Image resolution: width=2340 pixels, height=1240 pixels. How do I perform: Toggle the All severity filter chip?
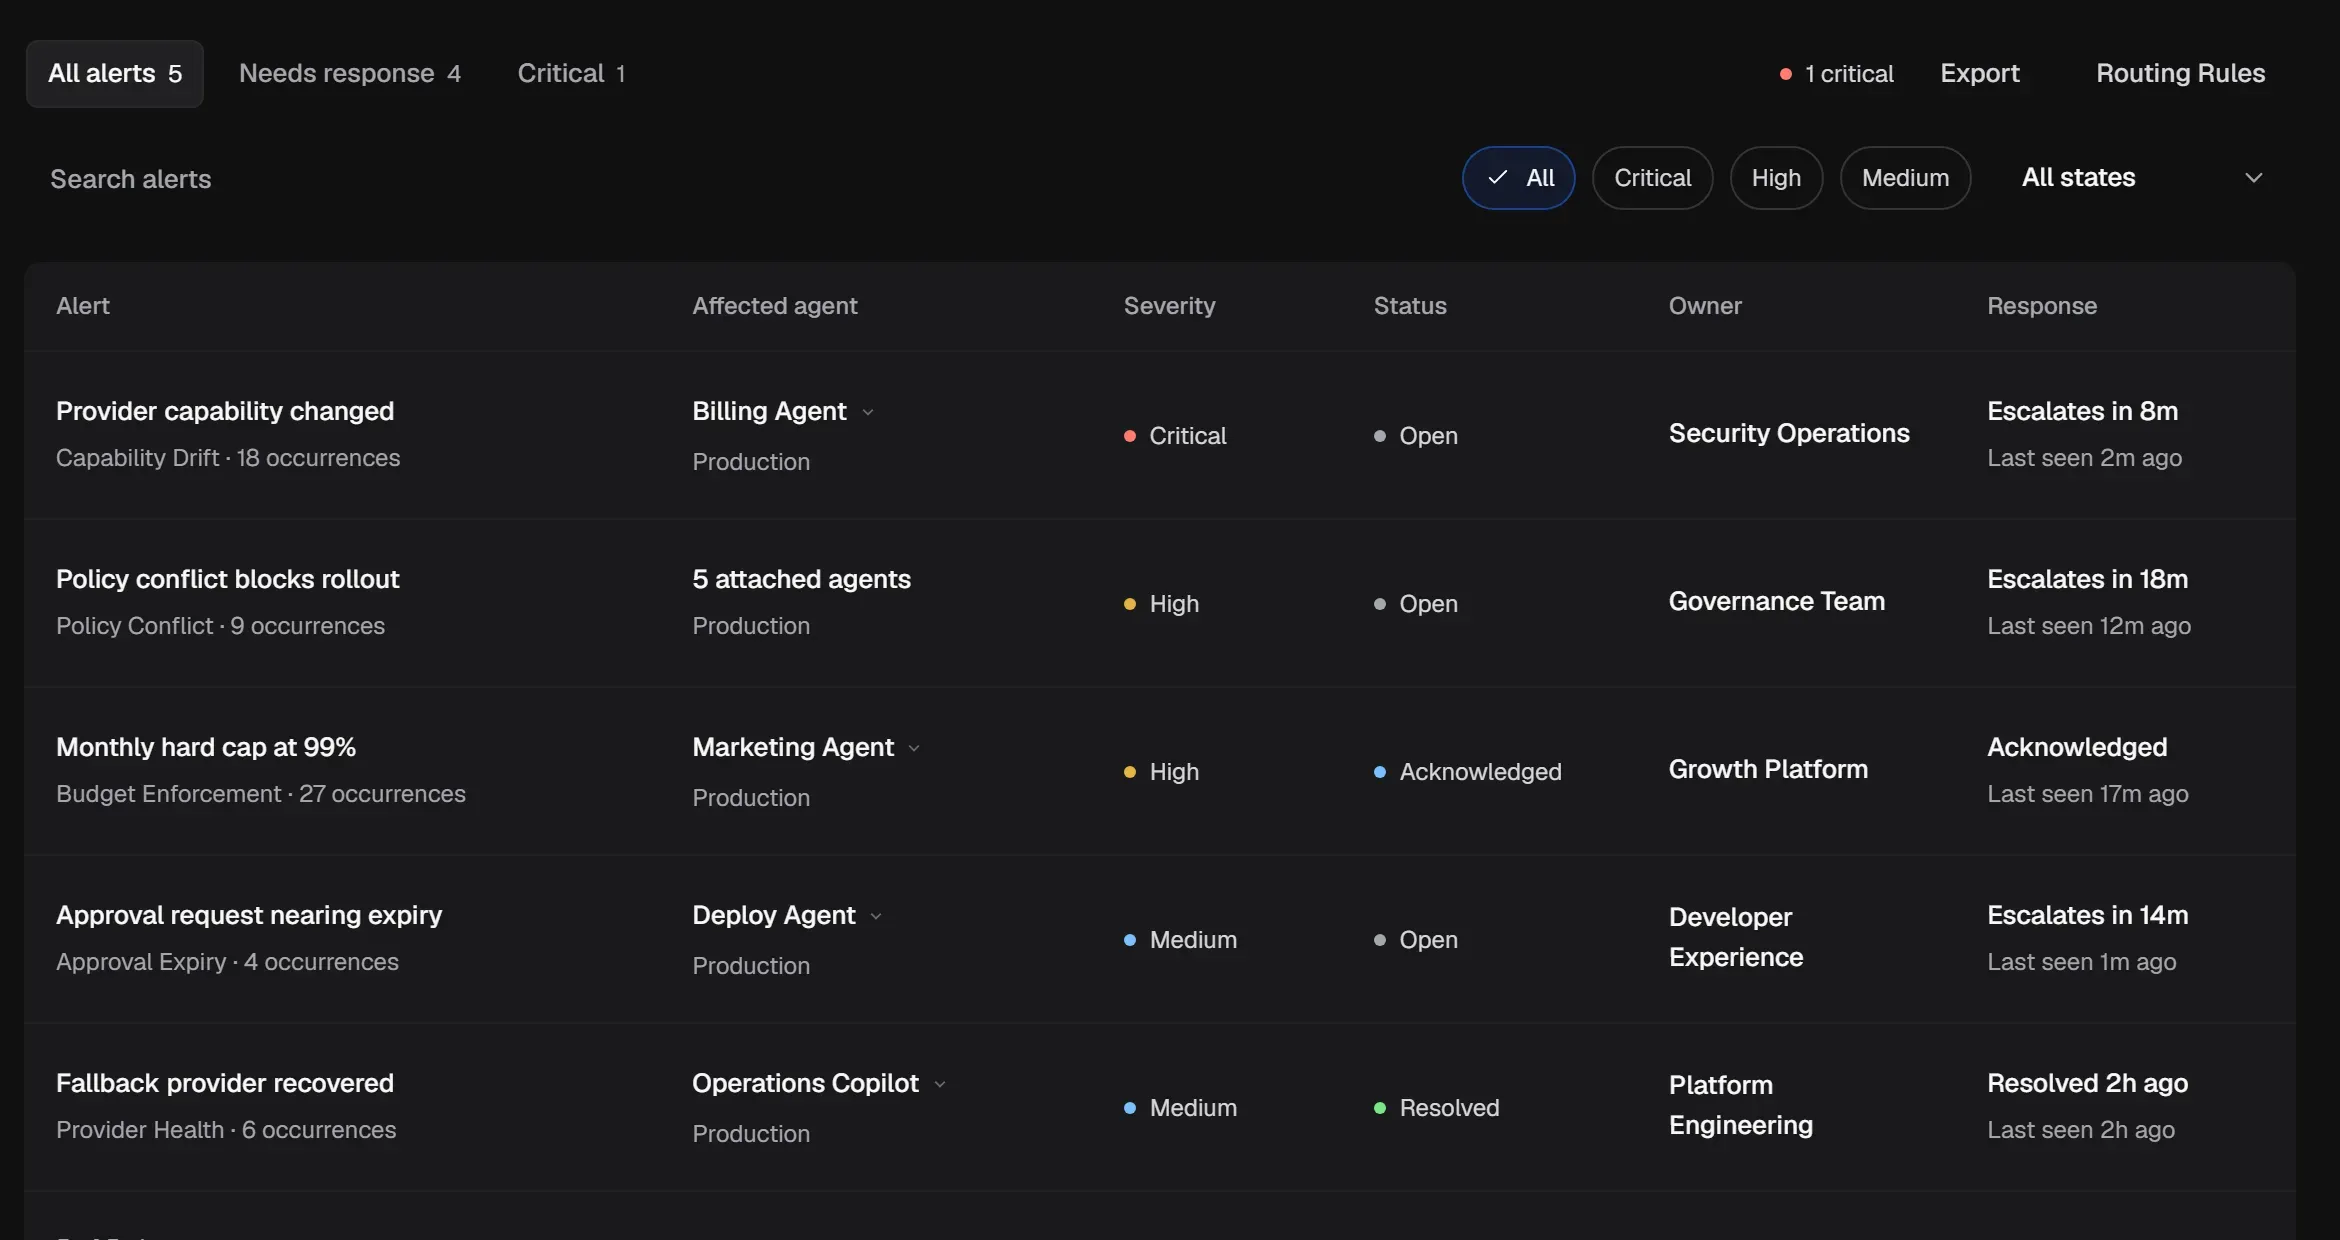coord(1518,178)
